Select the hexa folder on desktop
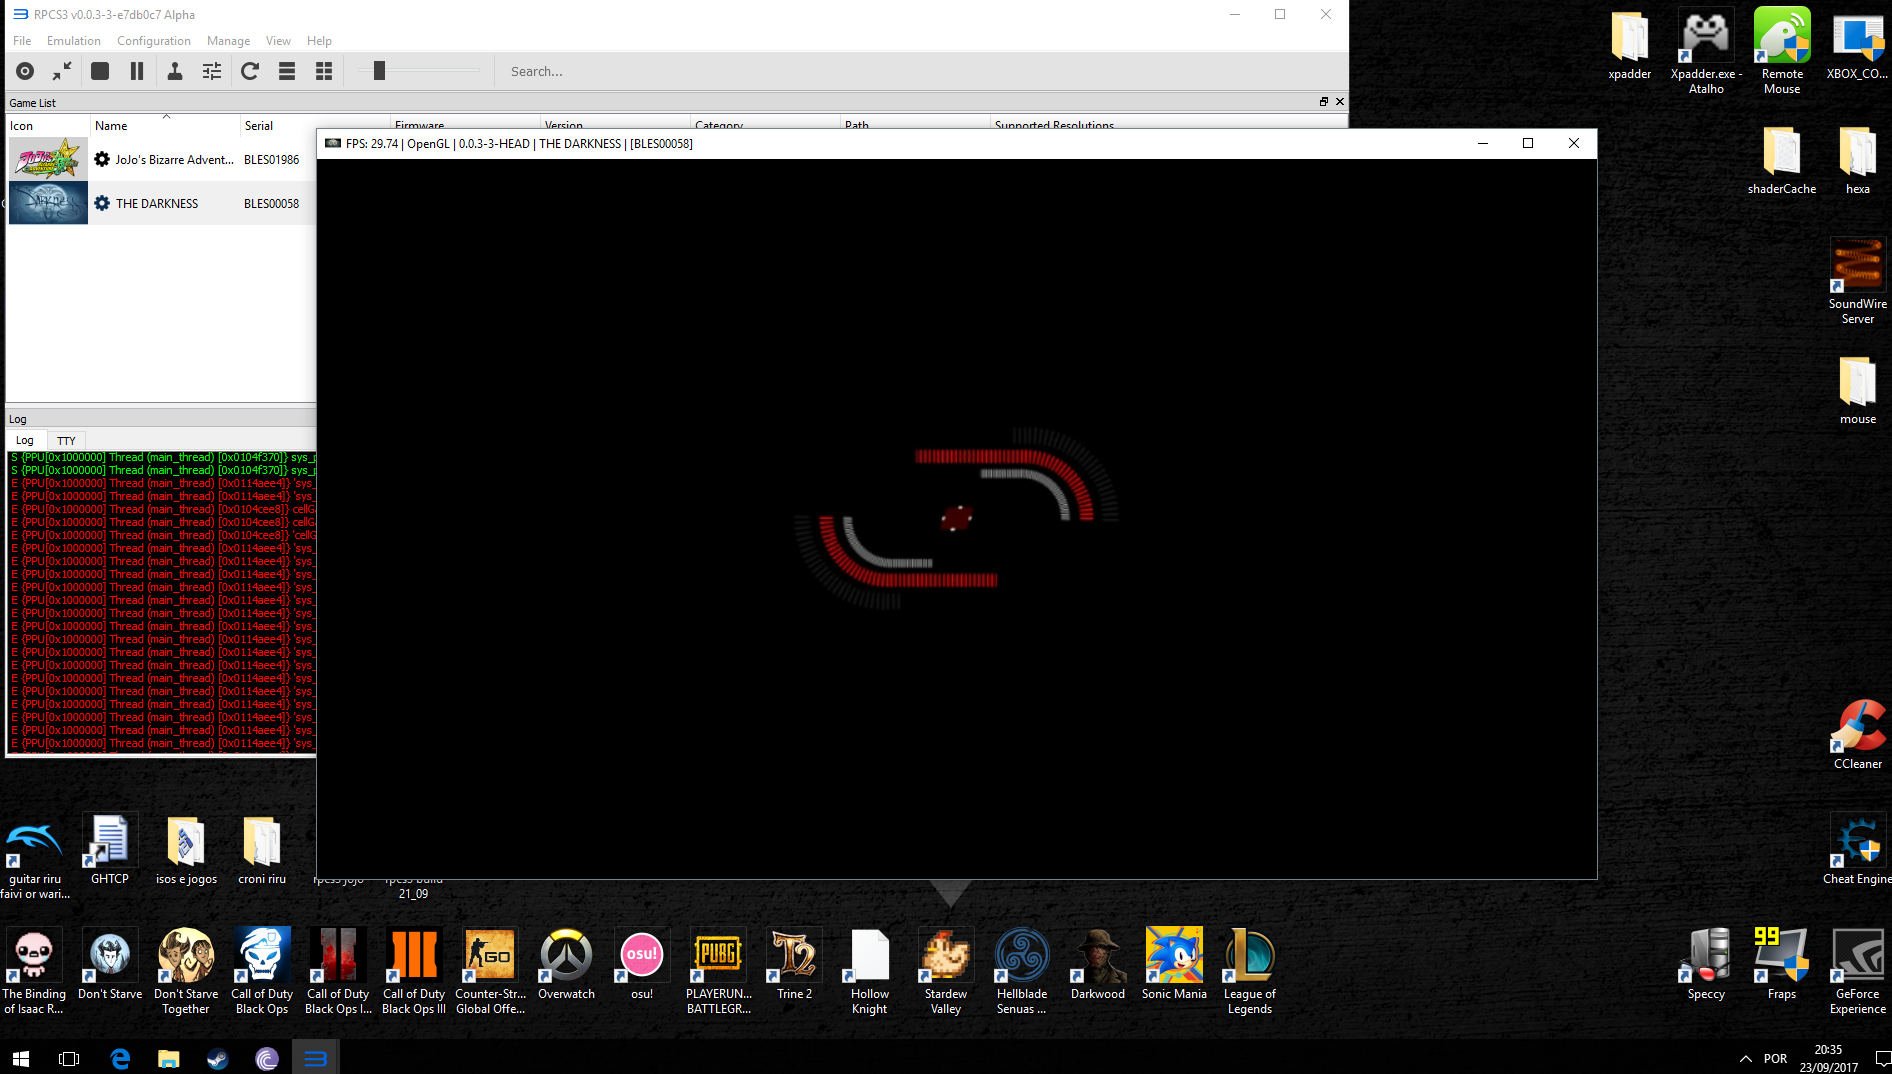The height and width of the screenshot is (1074, 1892). point(1858,160)
